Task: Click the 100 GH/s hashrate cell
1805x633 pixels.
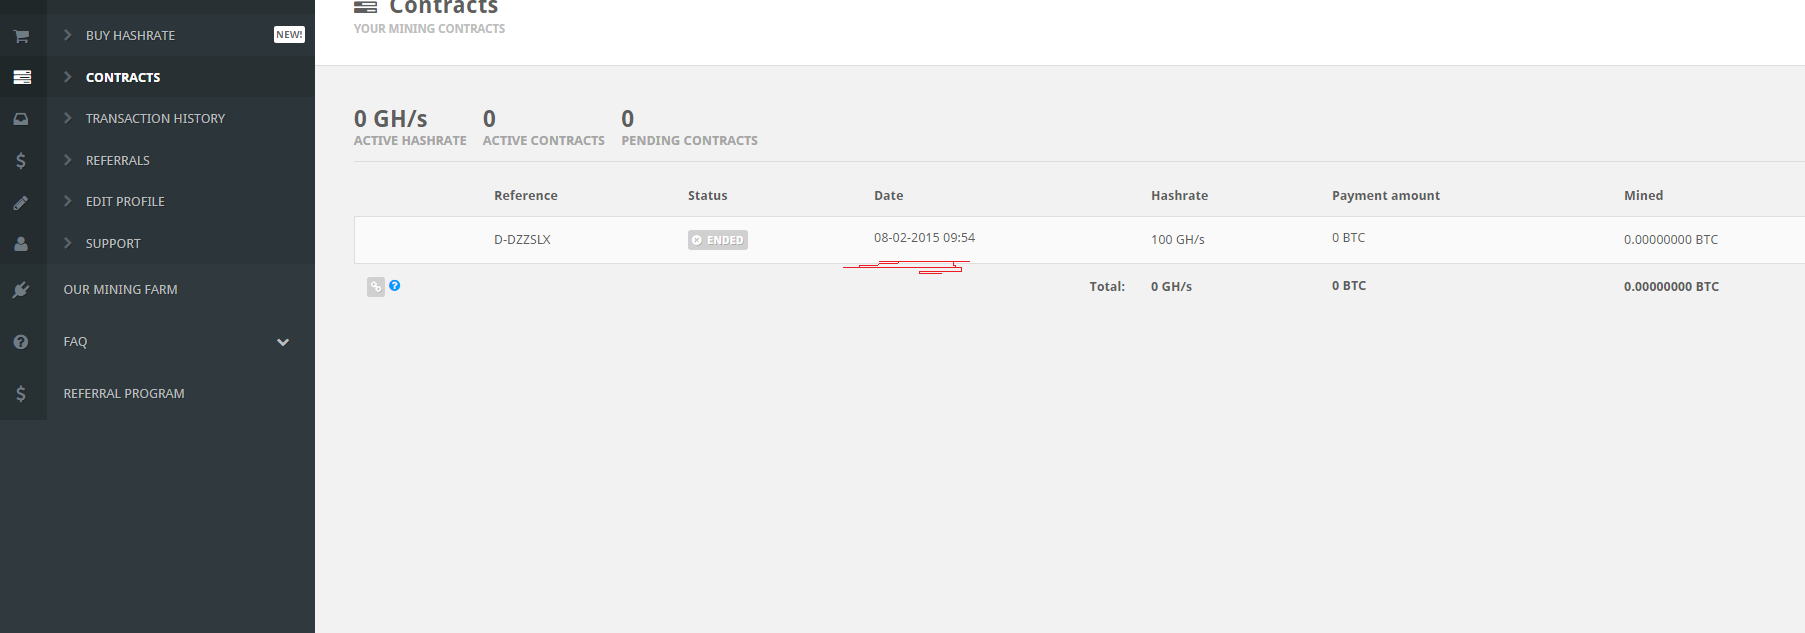Action: [x=1178, y=239]
